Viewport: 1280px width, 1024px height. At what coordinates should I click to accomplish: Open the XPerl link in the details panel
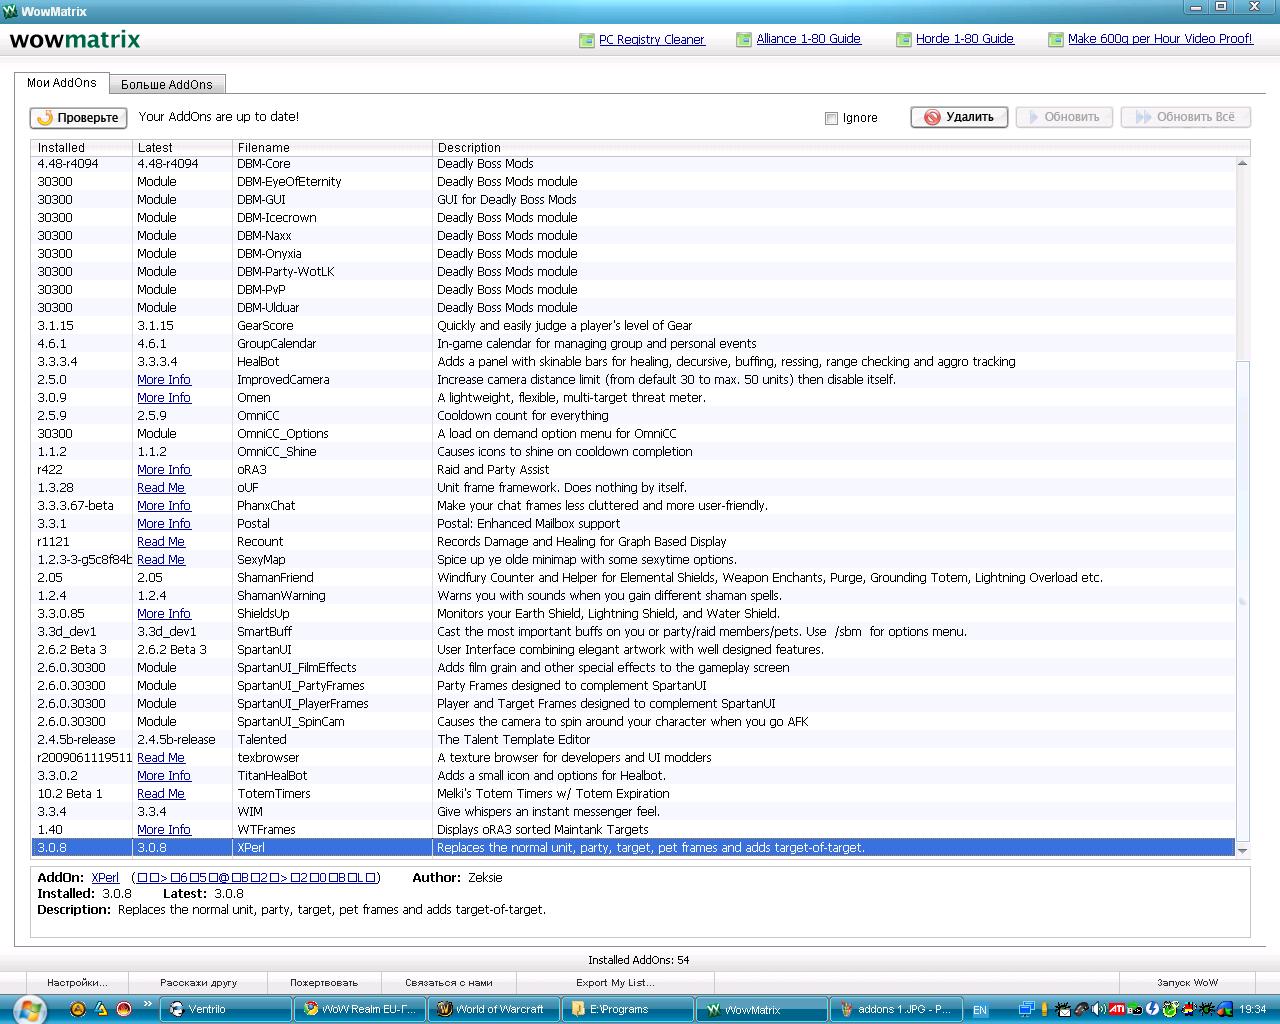click(105, 878)
